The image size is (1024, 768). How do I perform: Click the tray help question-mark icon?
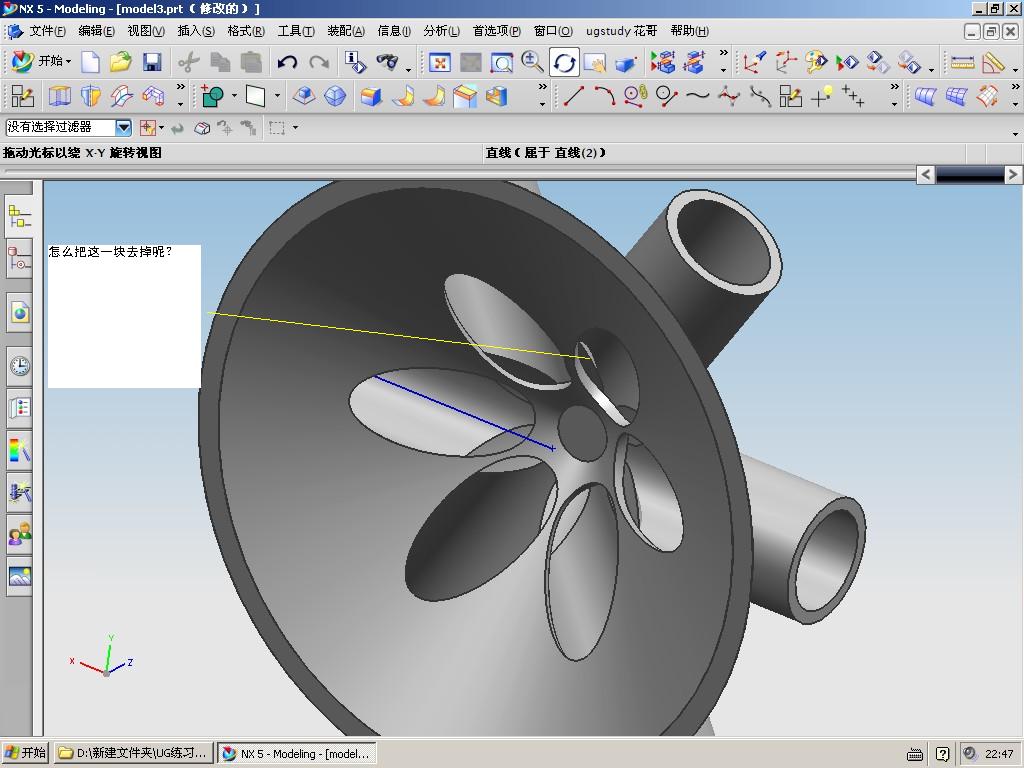(x=942, y=754)
